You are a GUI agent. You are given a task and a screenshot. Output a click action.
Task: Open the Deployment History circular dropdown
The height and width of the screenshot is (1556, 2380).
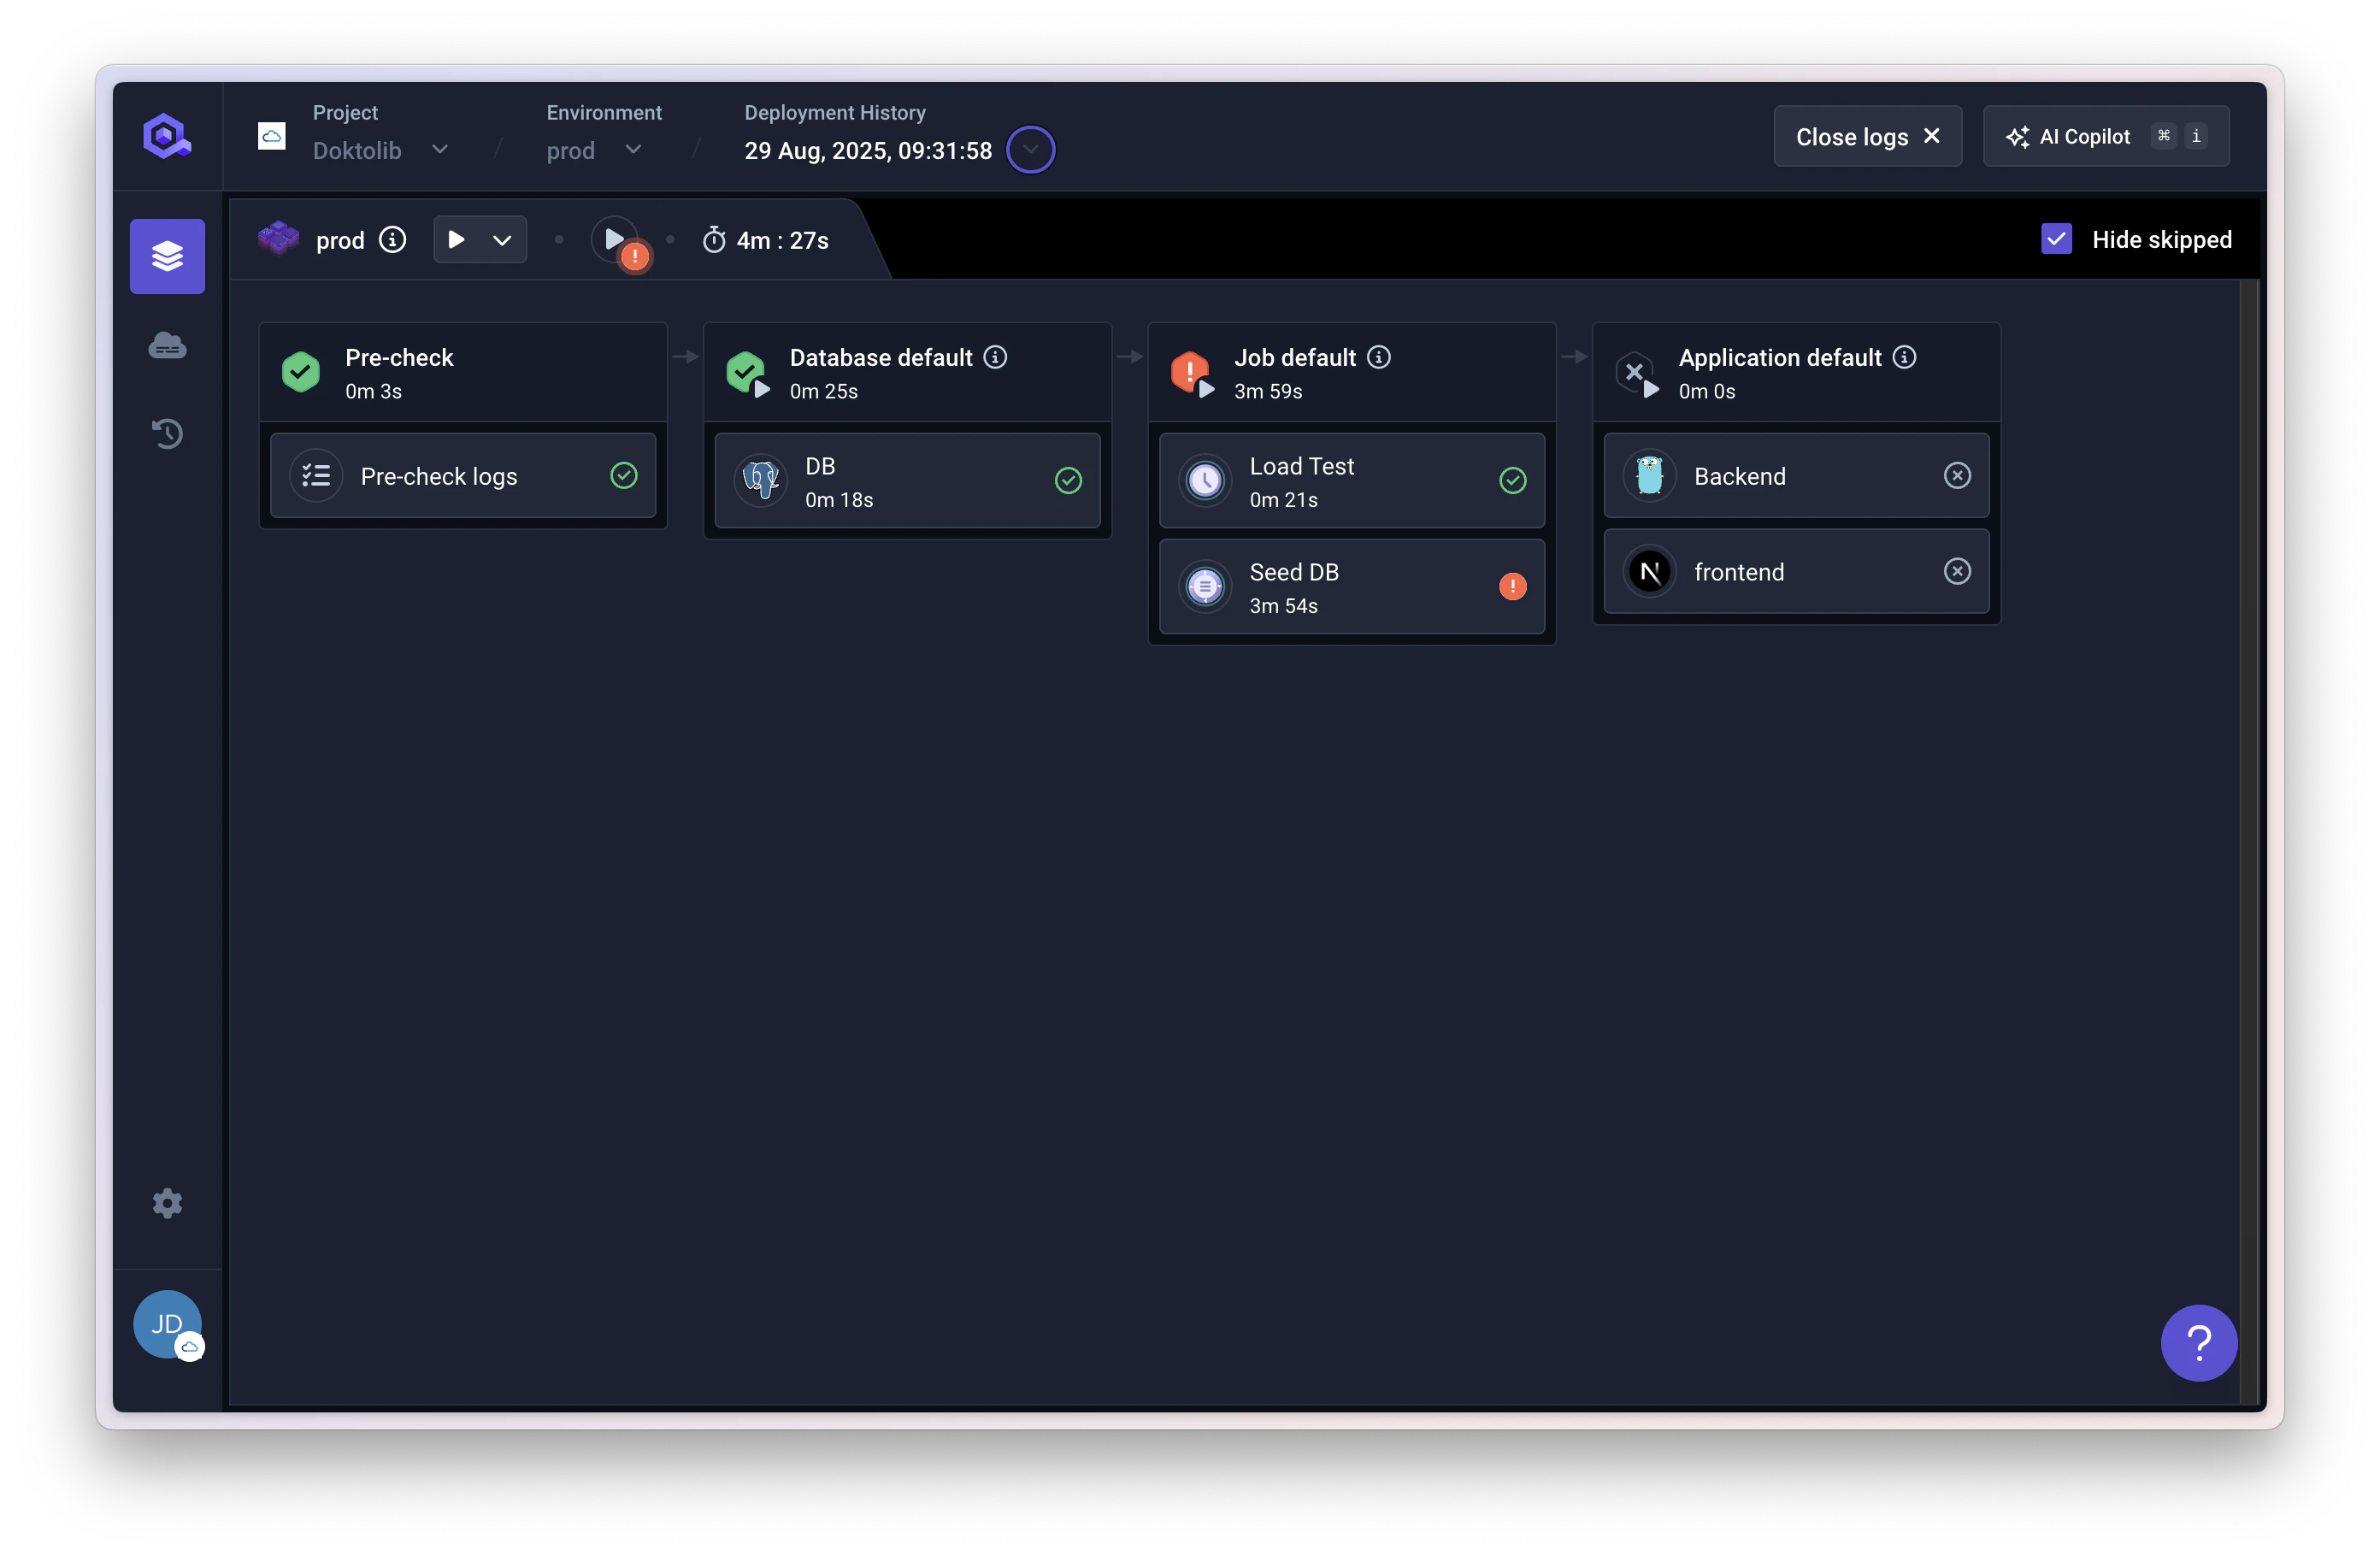(1030, 150)
